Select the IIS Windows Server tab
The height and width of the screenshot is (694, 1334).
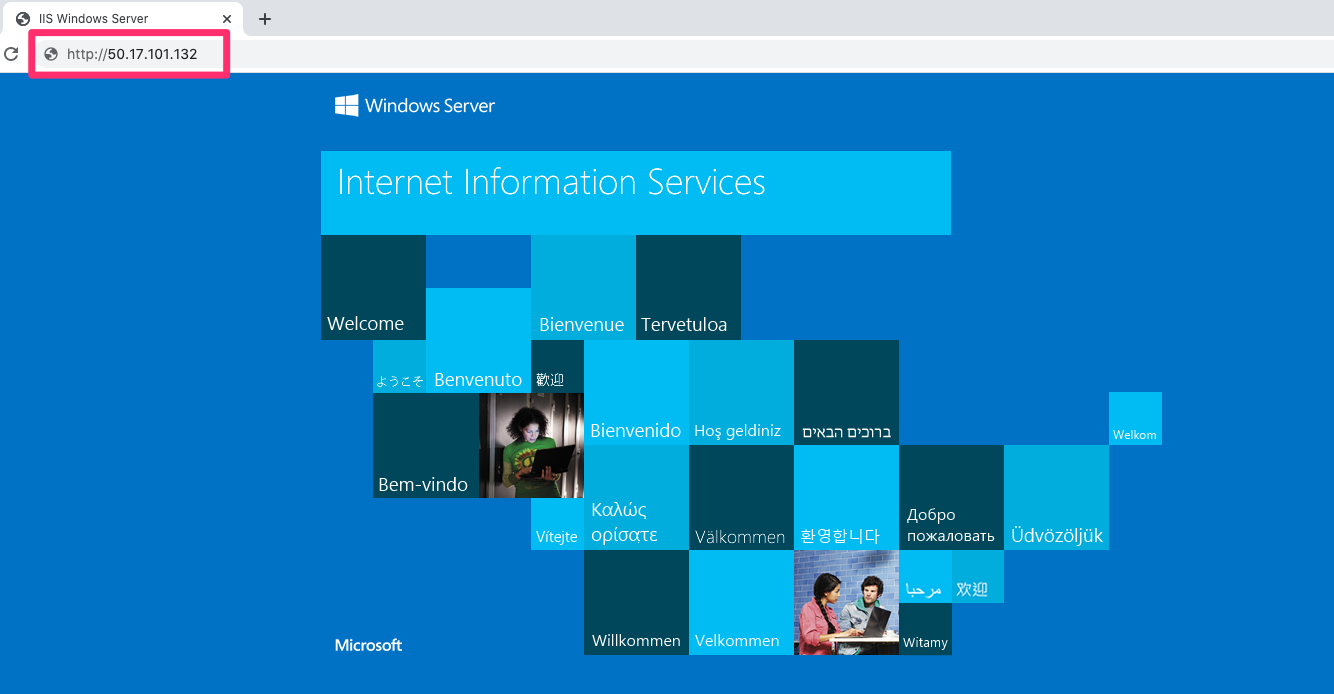click(x=122, y=19)
